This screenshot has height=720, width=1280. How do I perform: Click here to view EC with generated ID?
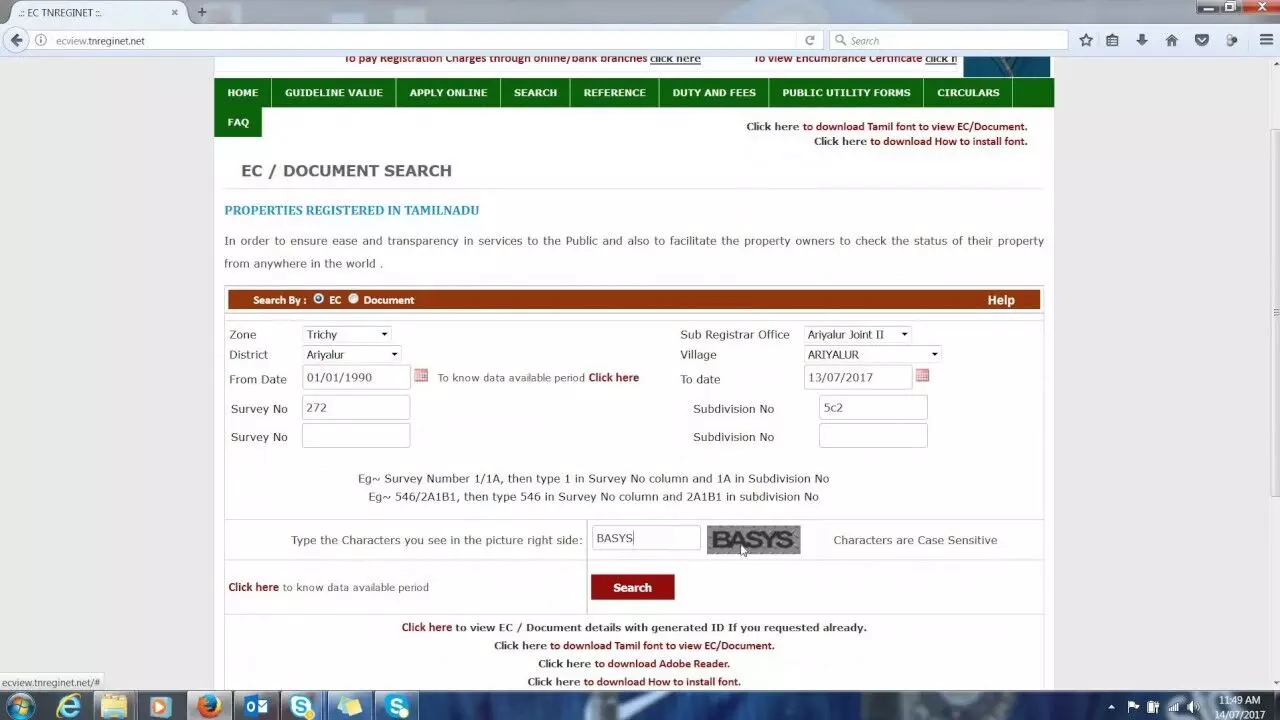427,628
